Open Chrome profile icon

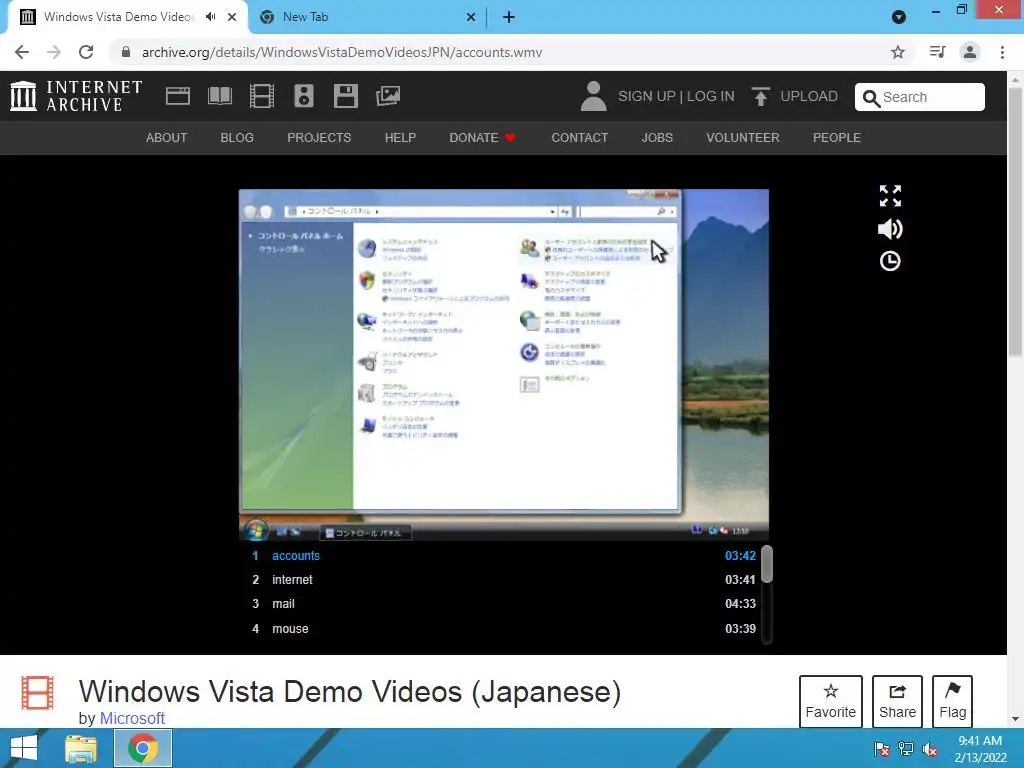[970, 52]
